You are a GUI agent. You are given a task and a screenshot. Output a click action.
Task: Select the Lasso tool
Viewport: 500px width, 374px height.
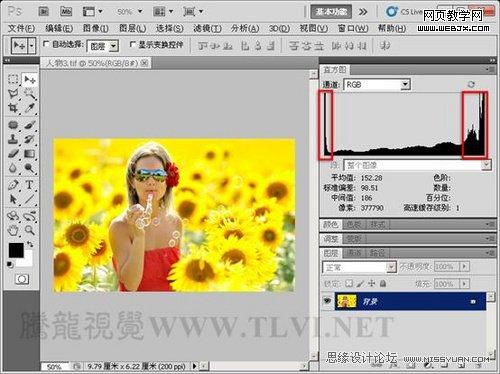pos(13,94)
